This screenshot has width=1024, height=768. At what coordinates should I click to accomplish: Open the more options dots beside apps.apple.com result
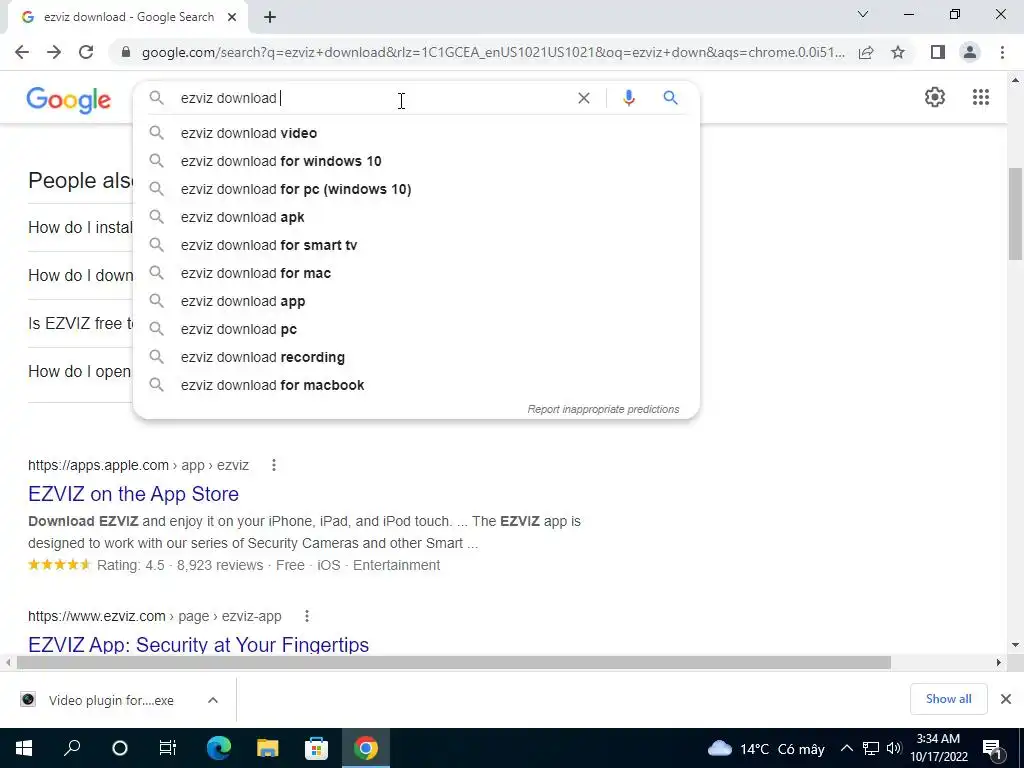tap(274, 465)
